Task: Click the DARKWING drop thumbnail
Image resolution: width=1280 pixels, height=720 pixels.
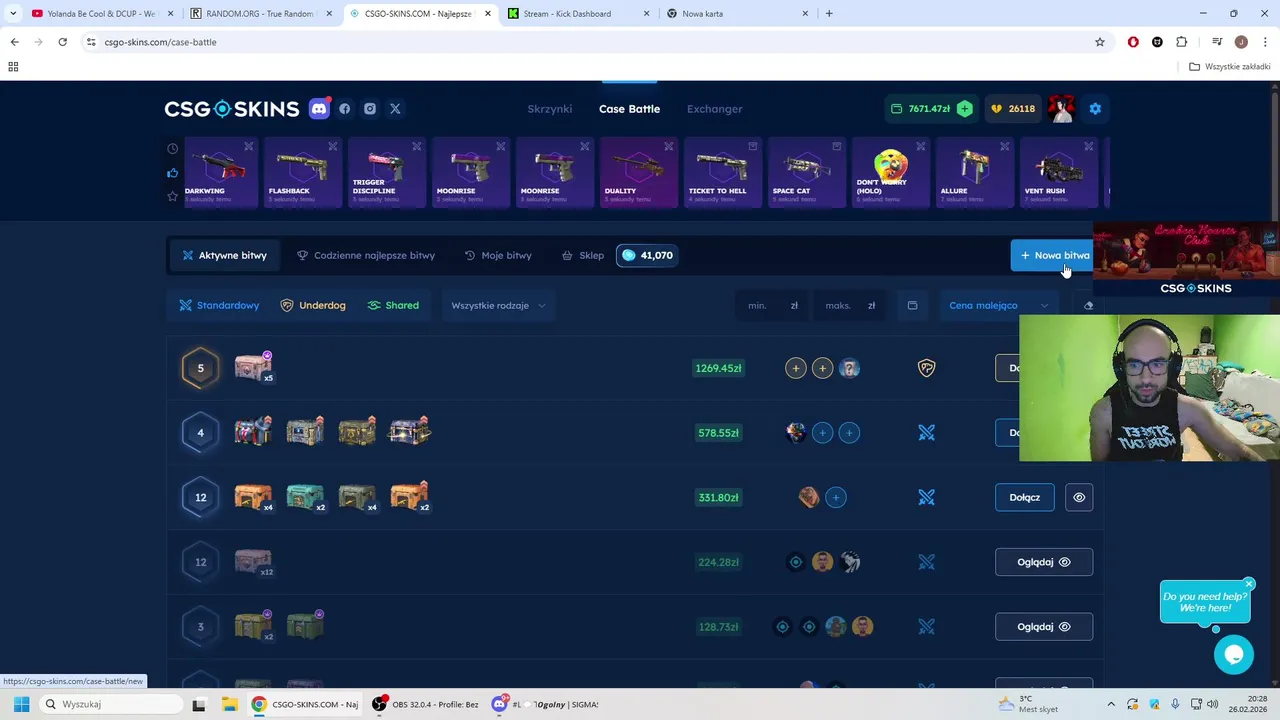Action: click(x=220, y=173)
